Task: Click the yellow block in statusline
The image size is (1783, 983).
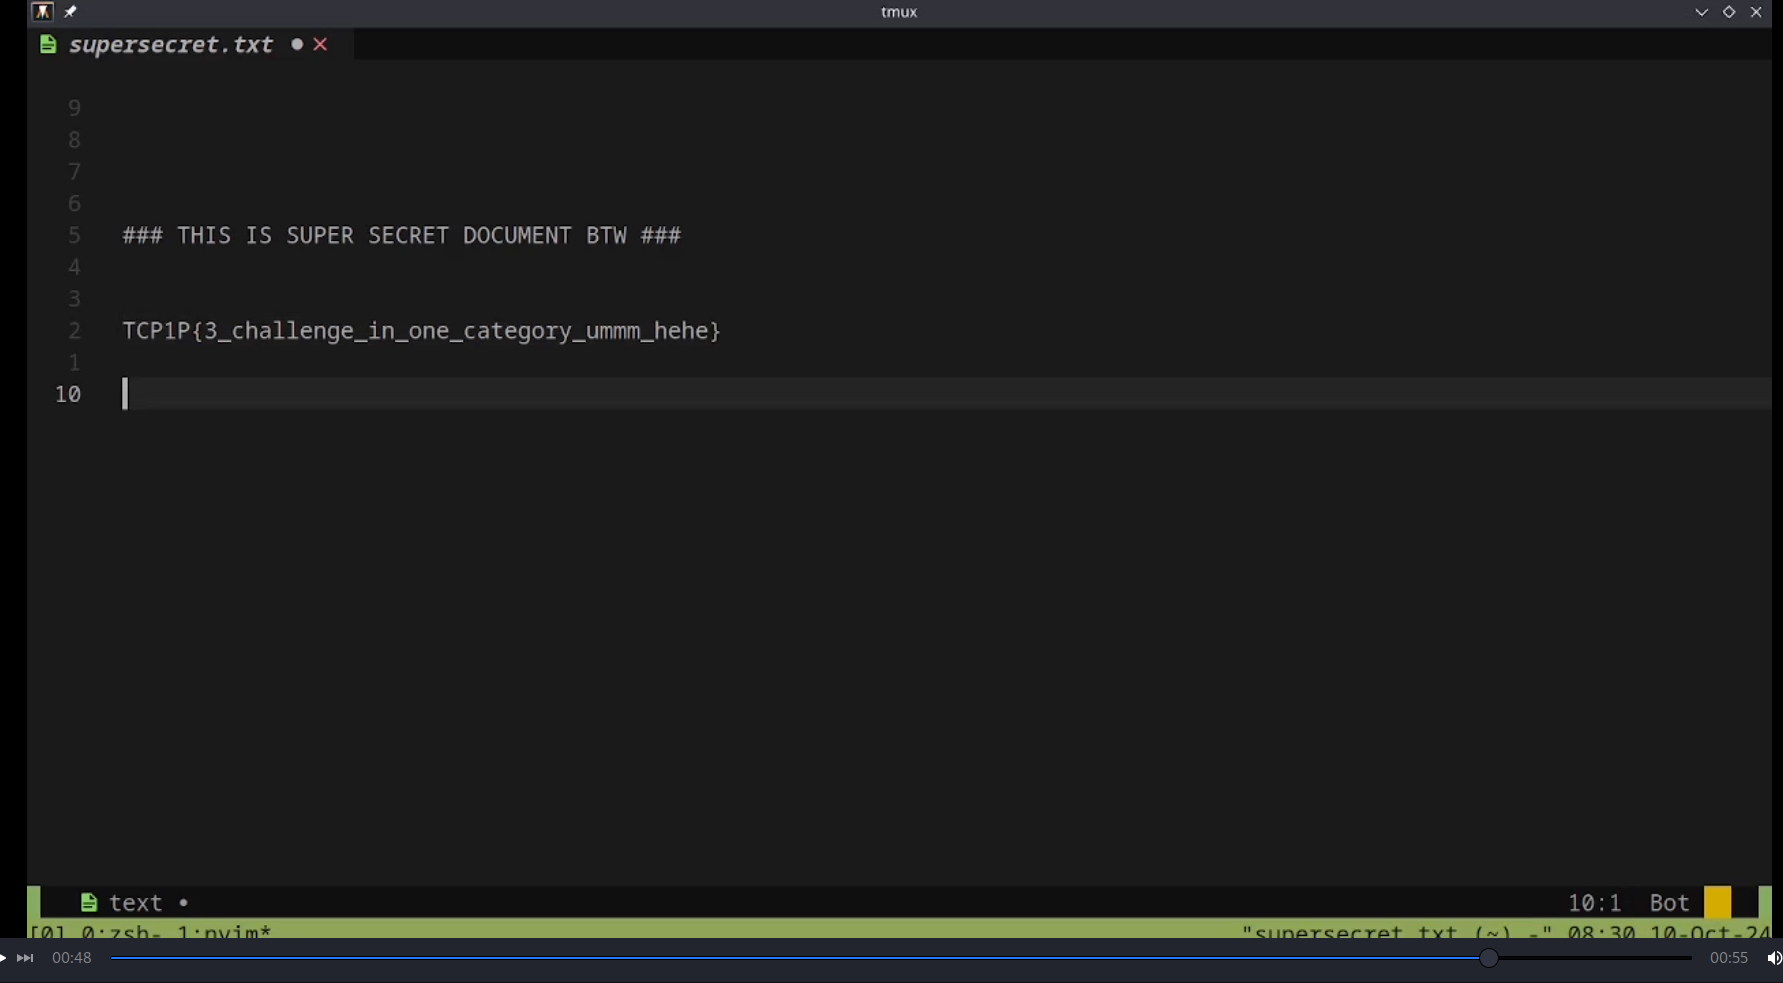Action: [1717, 902]
